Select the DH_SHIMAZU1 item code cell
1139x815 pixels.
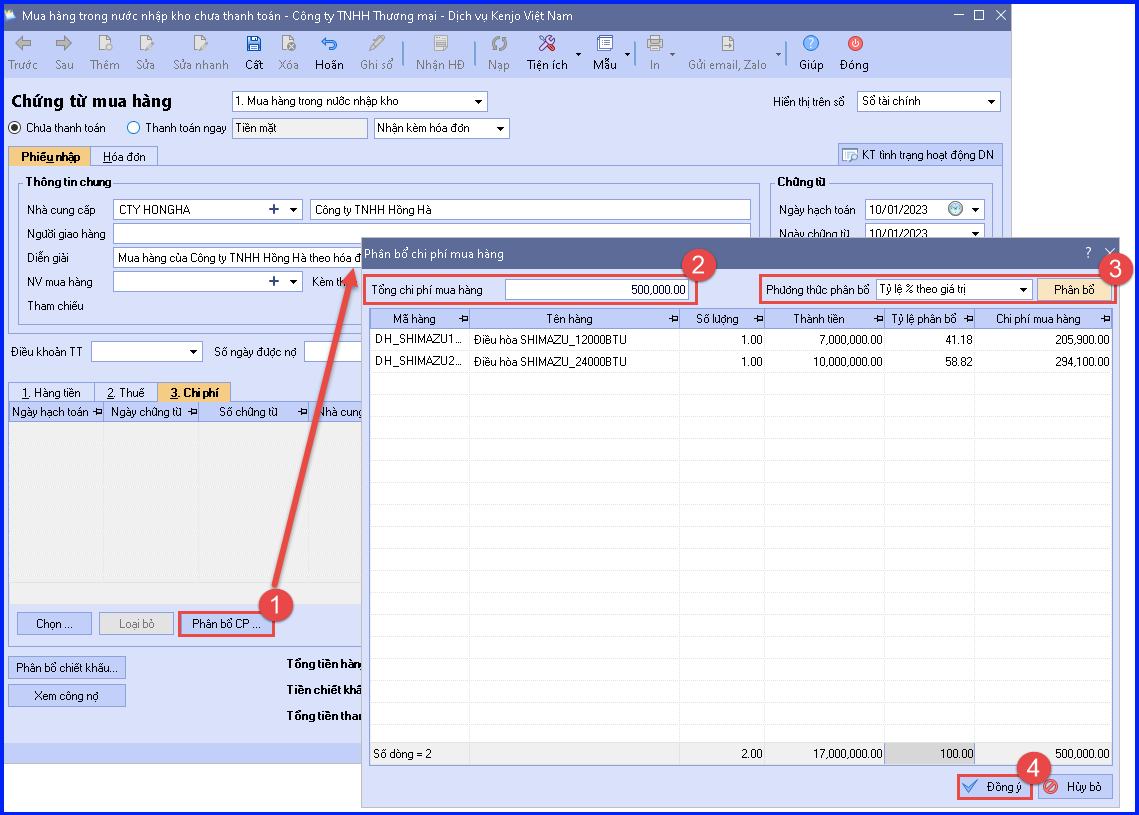click(x=419, y=340)
